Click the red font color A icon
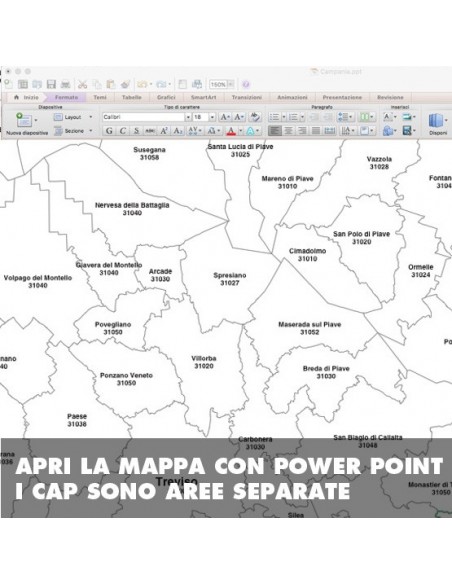The height and width of the screenshot is (584, 452). point(231,131)
